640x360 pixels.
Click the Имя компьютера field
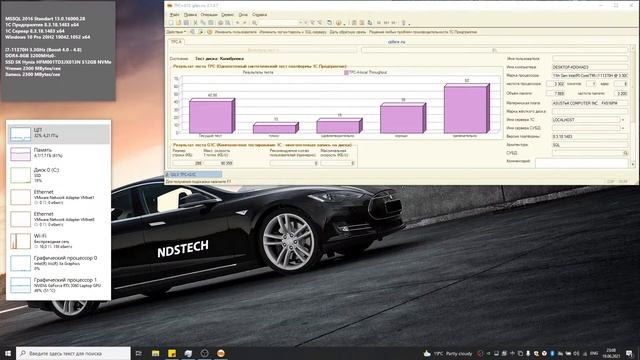pyautogui.click(x=590, y=67)
